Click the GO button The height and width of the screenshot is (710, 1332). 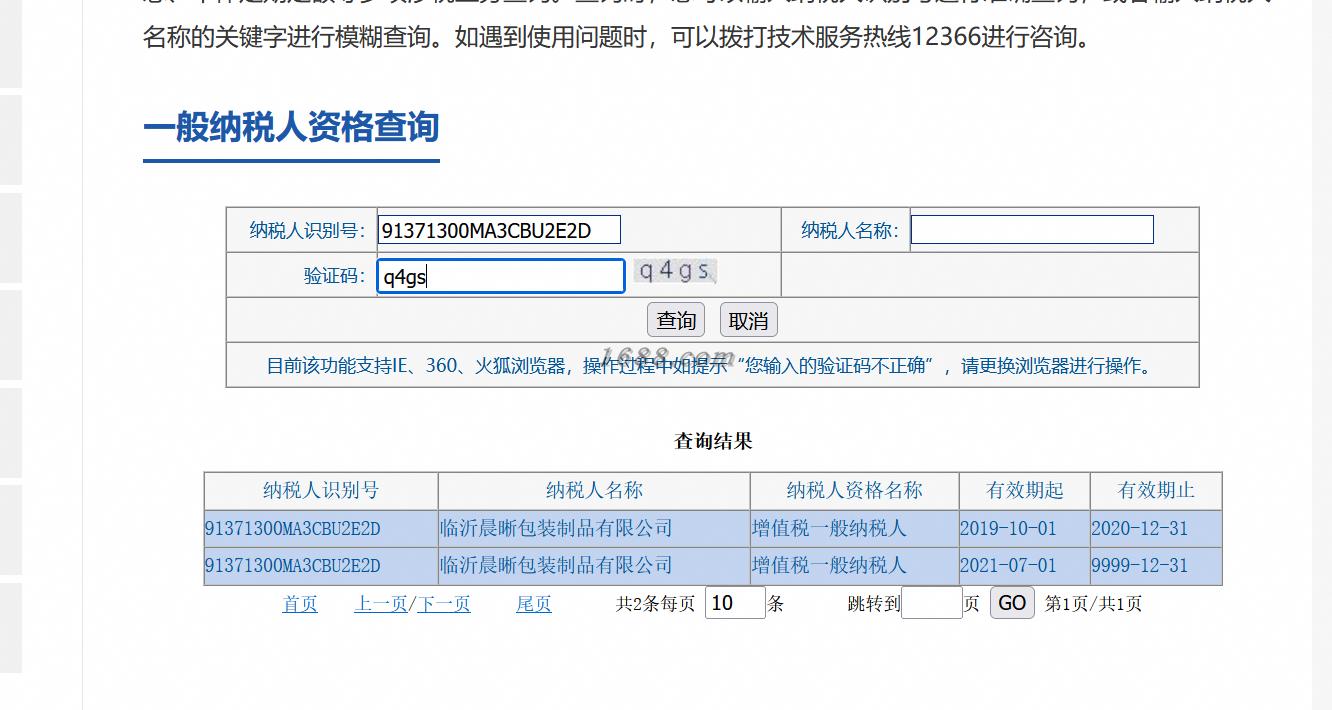tap(1012, 603)
